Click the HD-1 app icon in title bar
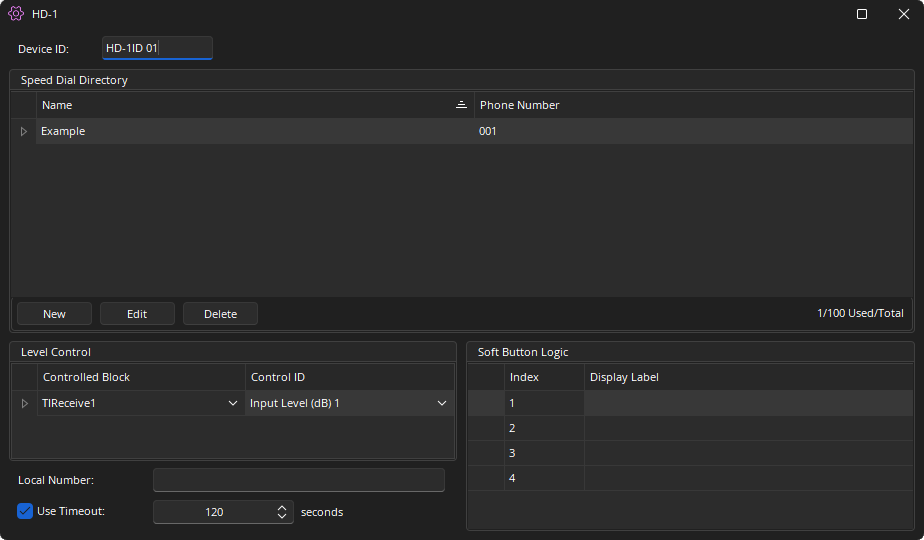This screenshot has width=924, height=540. coord(16,14)
